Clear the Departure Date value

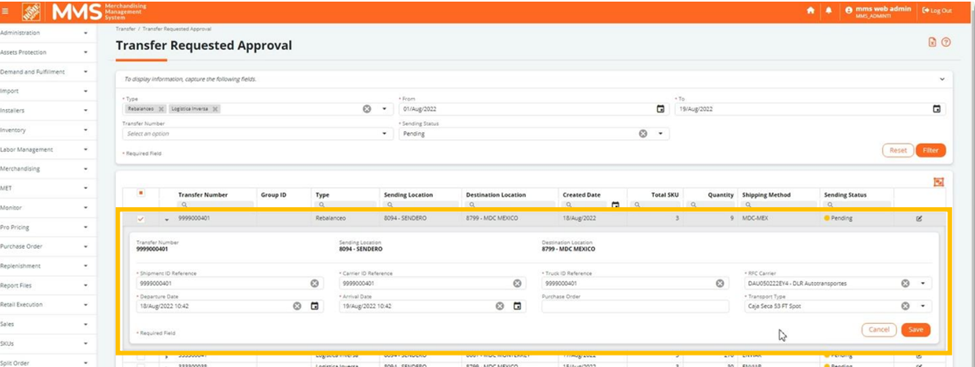click(297, 306)
